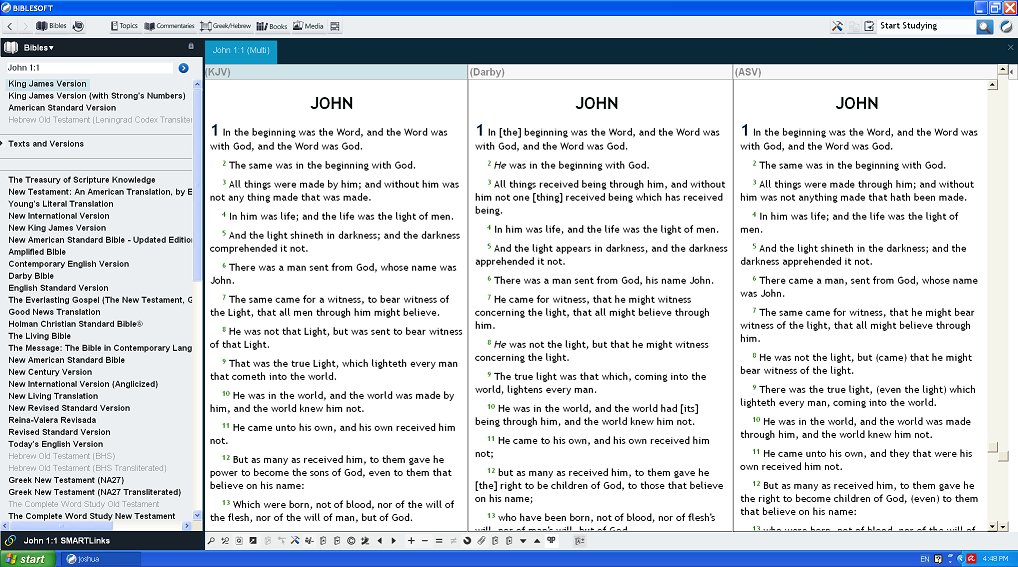This screenshot has width=1018, height=567.
Task: Select New International Version
Action: tap(59, 216)
